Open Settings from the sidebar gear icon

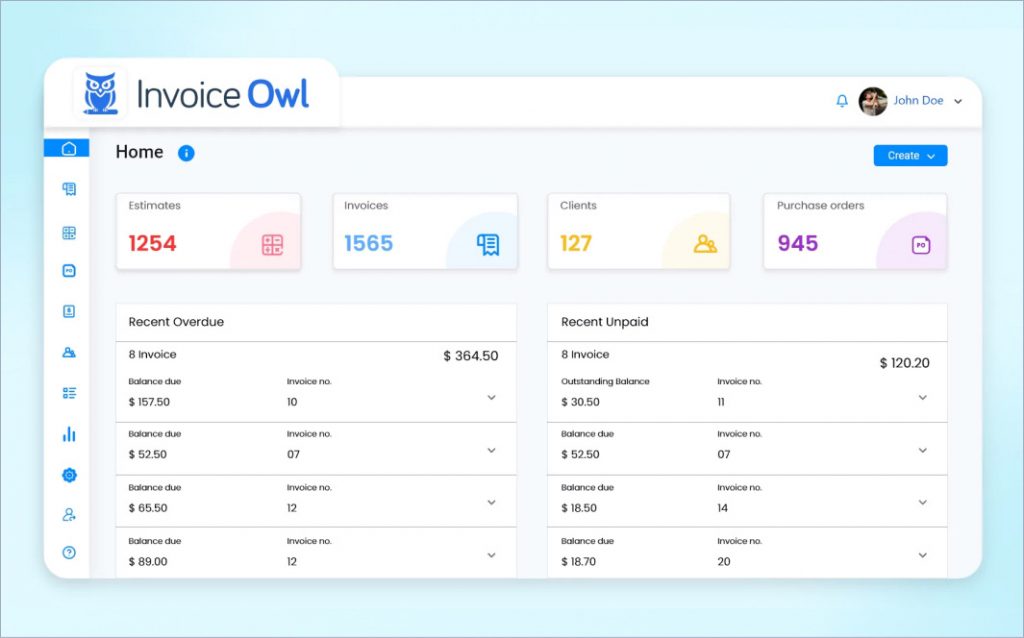(x=69, y=475)
